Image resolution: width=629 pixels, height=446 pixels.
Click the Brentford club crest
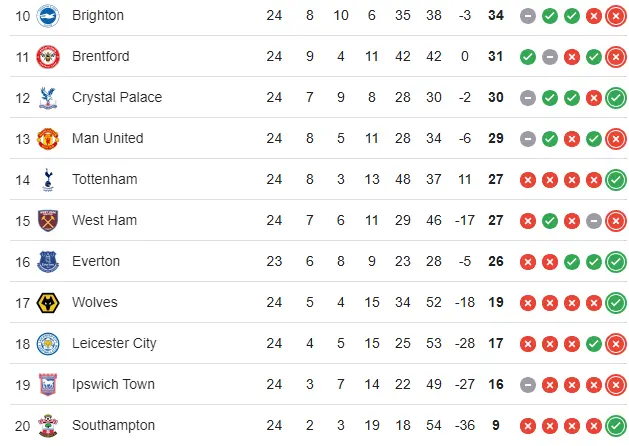point(48,56)
